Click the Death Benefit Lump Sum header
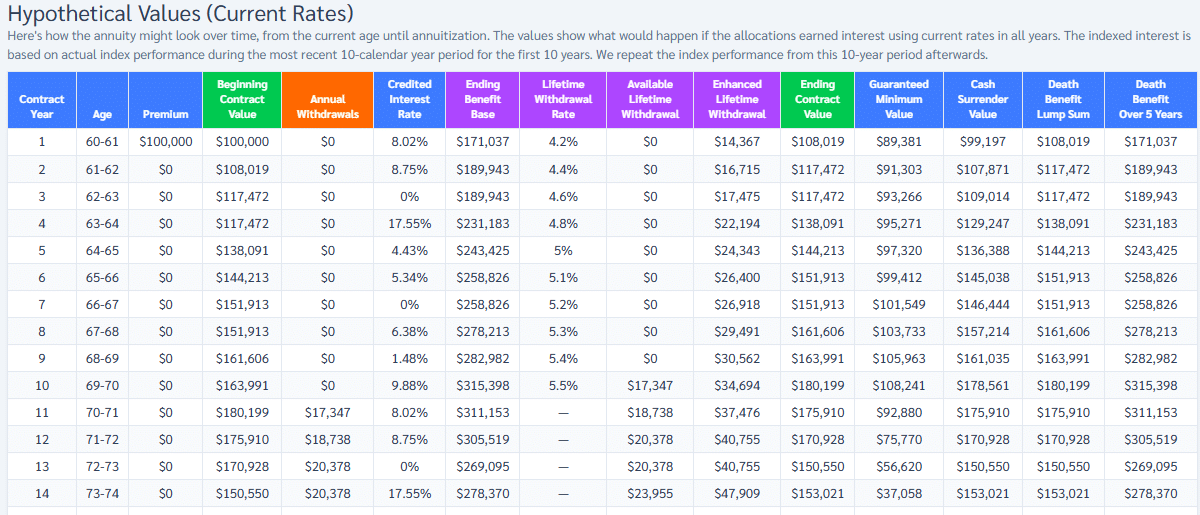Image resolution: width=1200 pixels, height=515 pixels. 1063,99
